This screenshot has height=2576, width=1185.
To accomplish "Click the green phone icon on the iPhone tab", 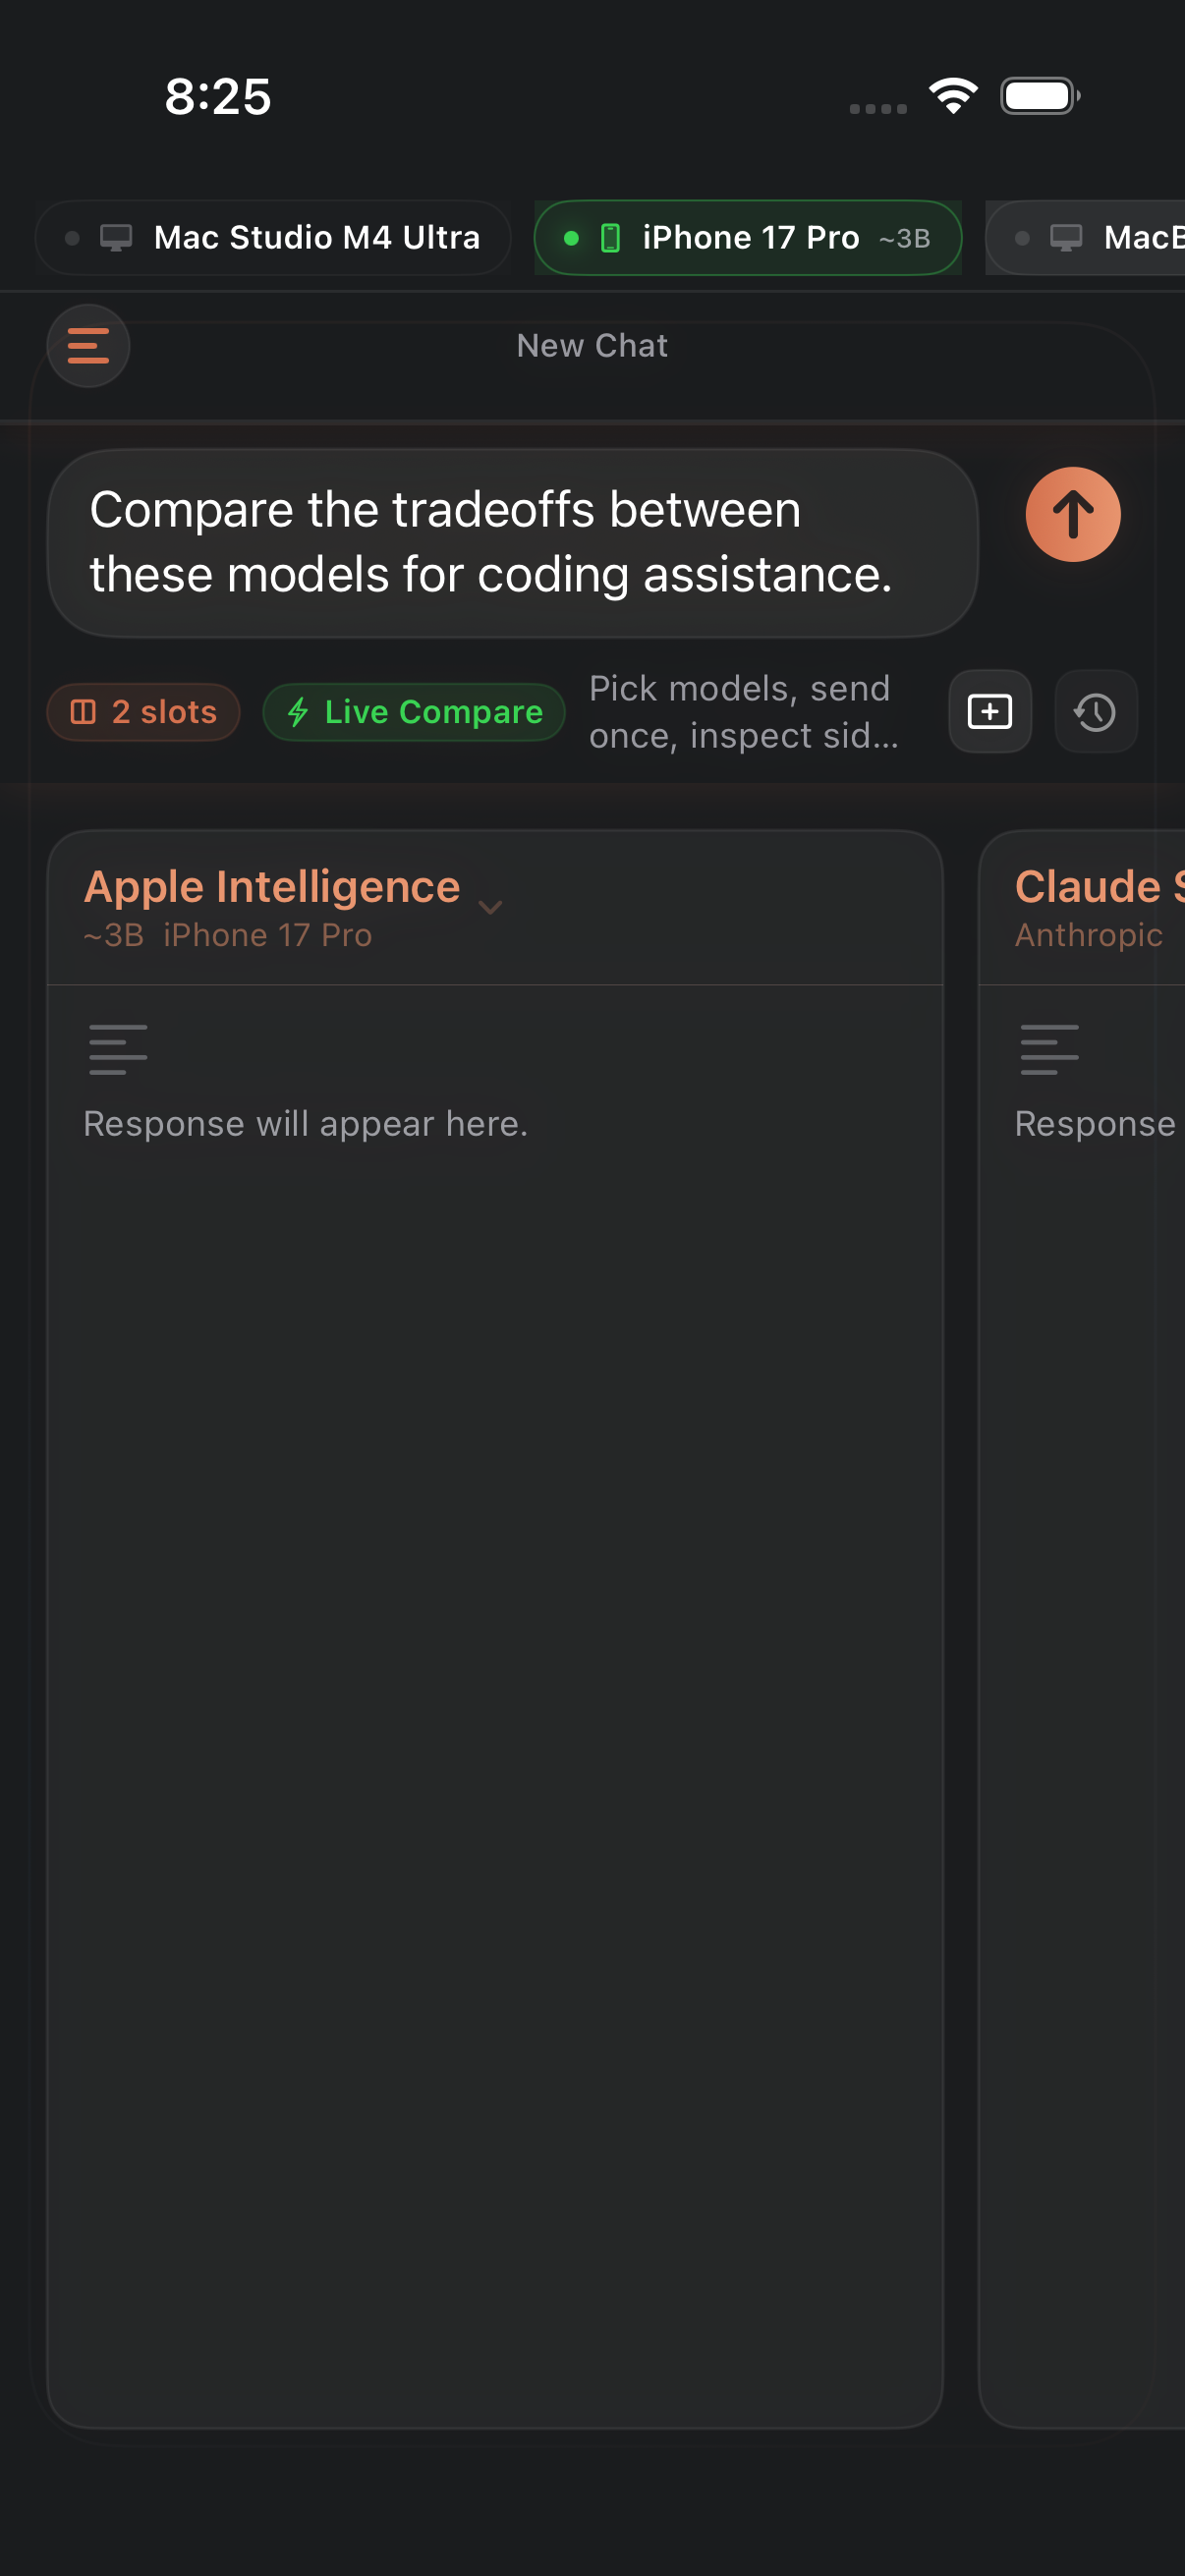I will [x=610, y=238].
